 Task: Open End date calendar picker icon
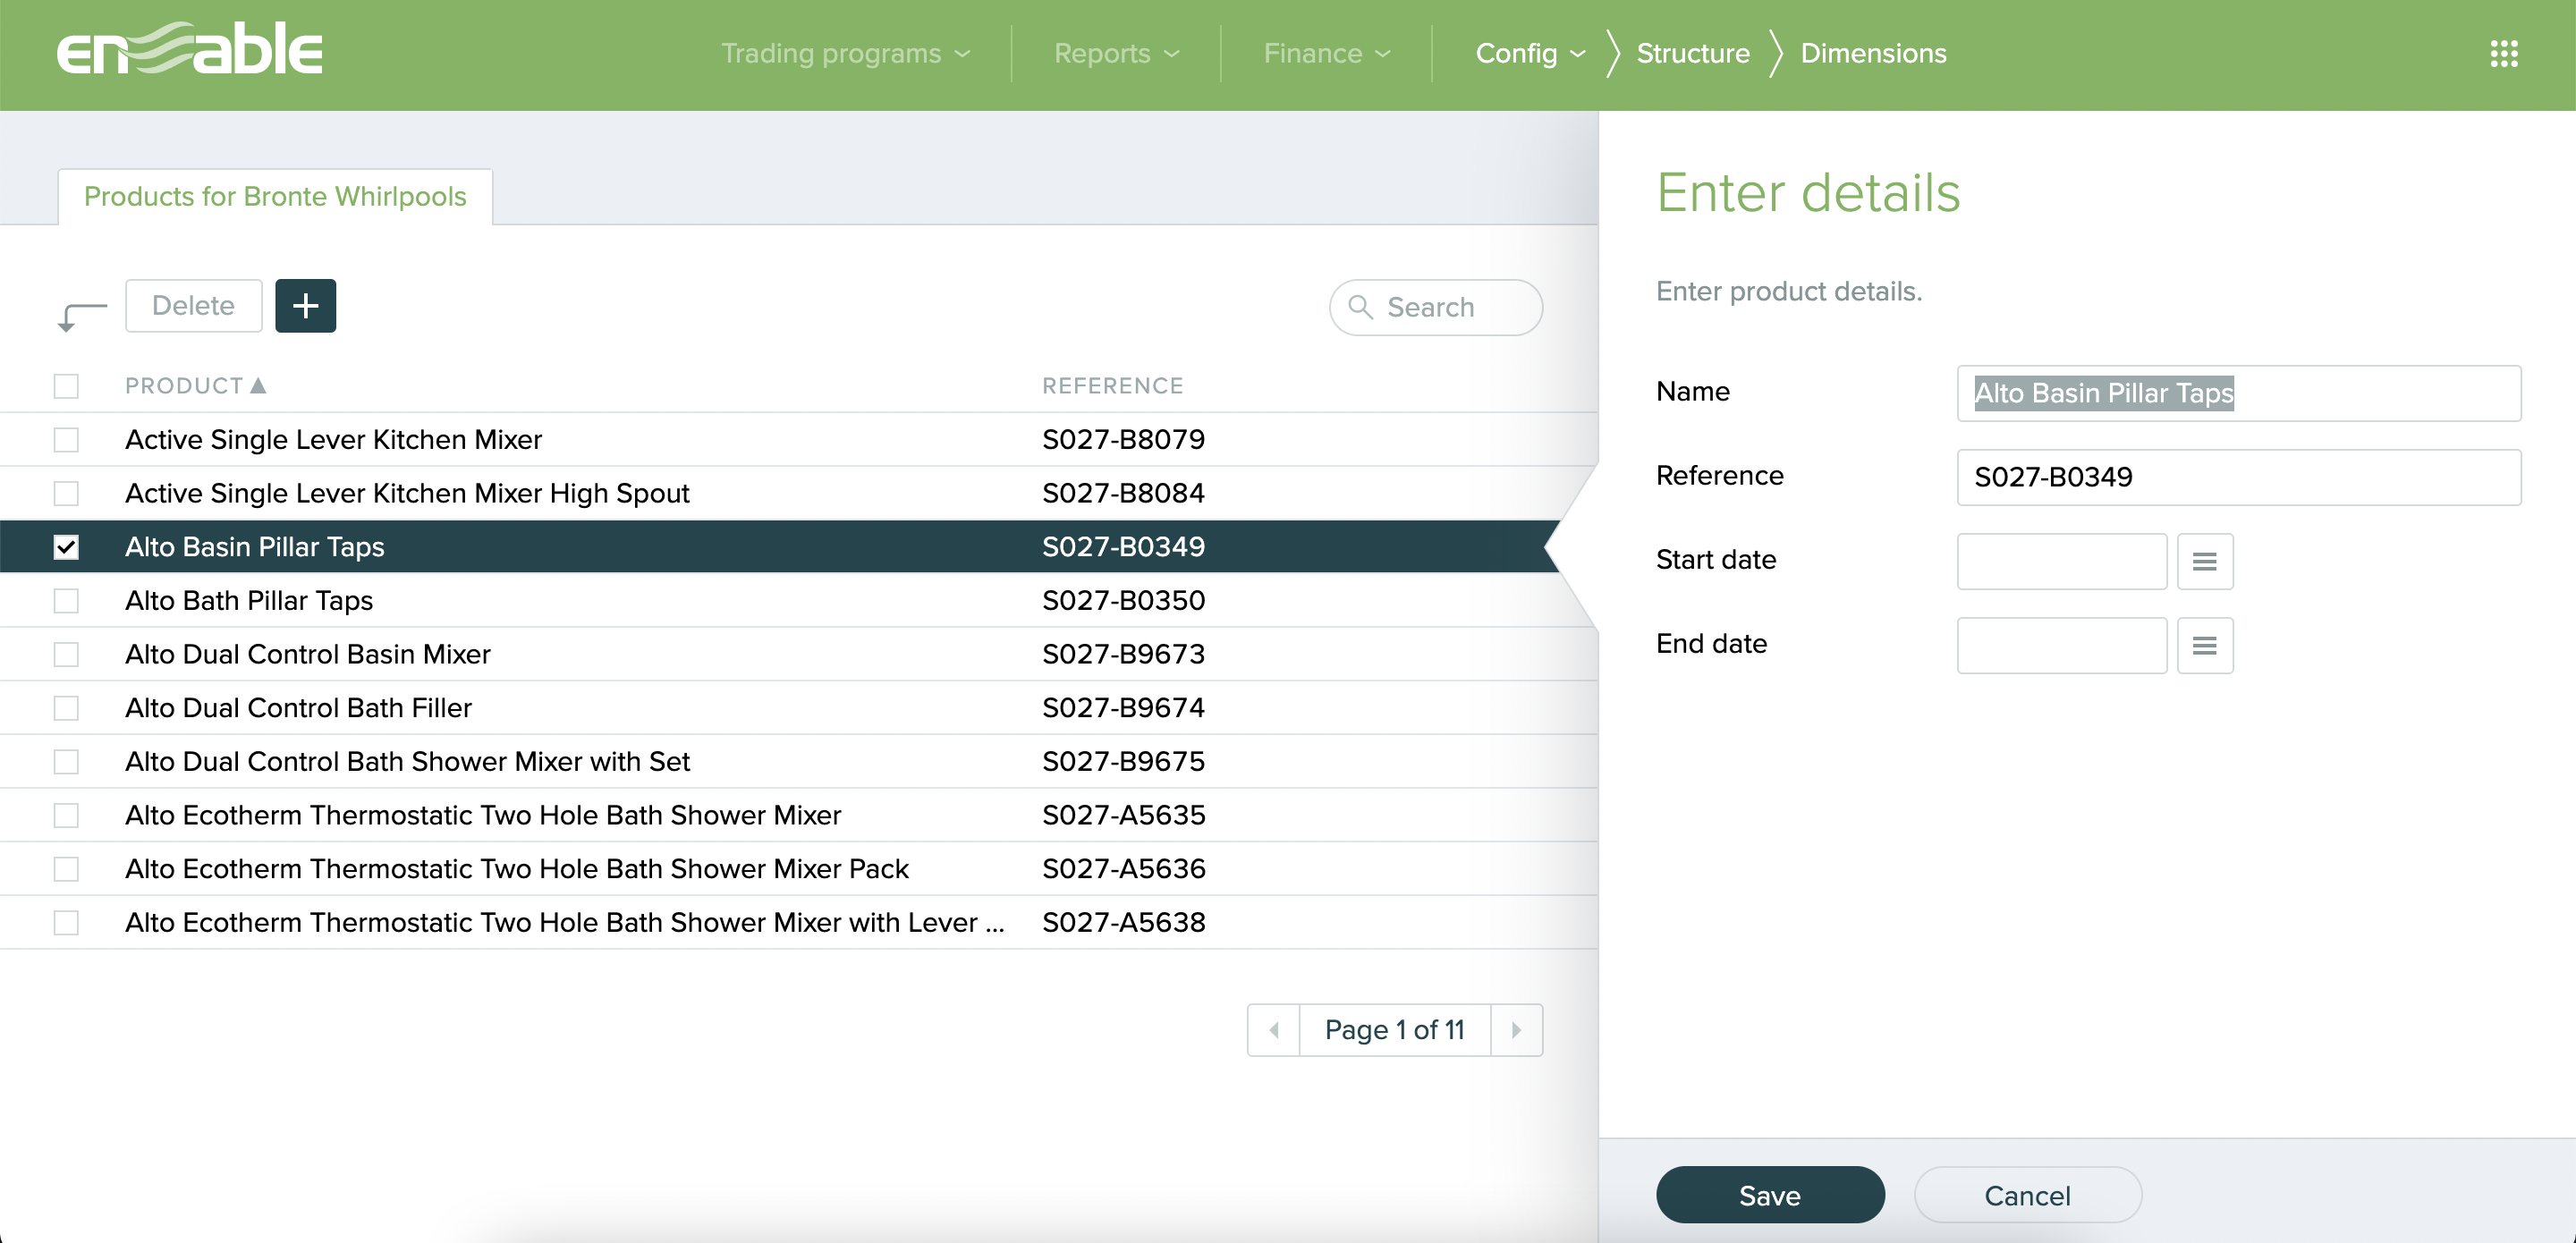pyautogui.click(x=2204, y=645)
